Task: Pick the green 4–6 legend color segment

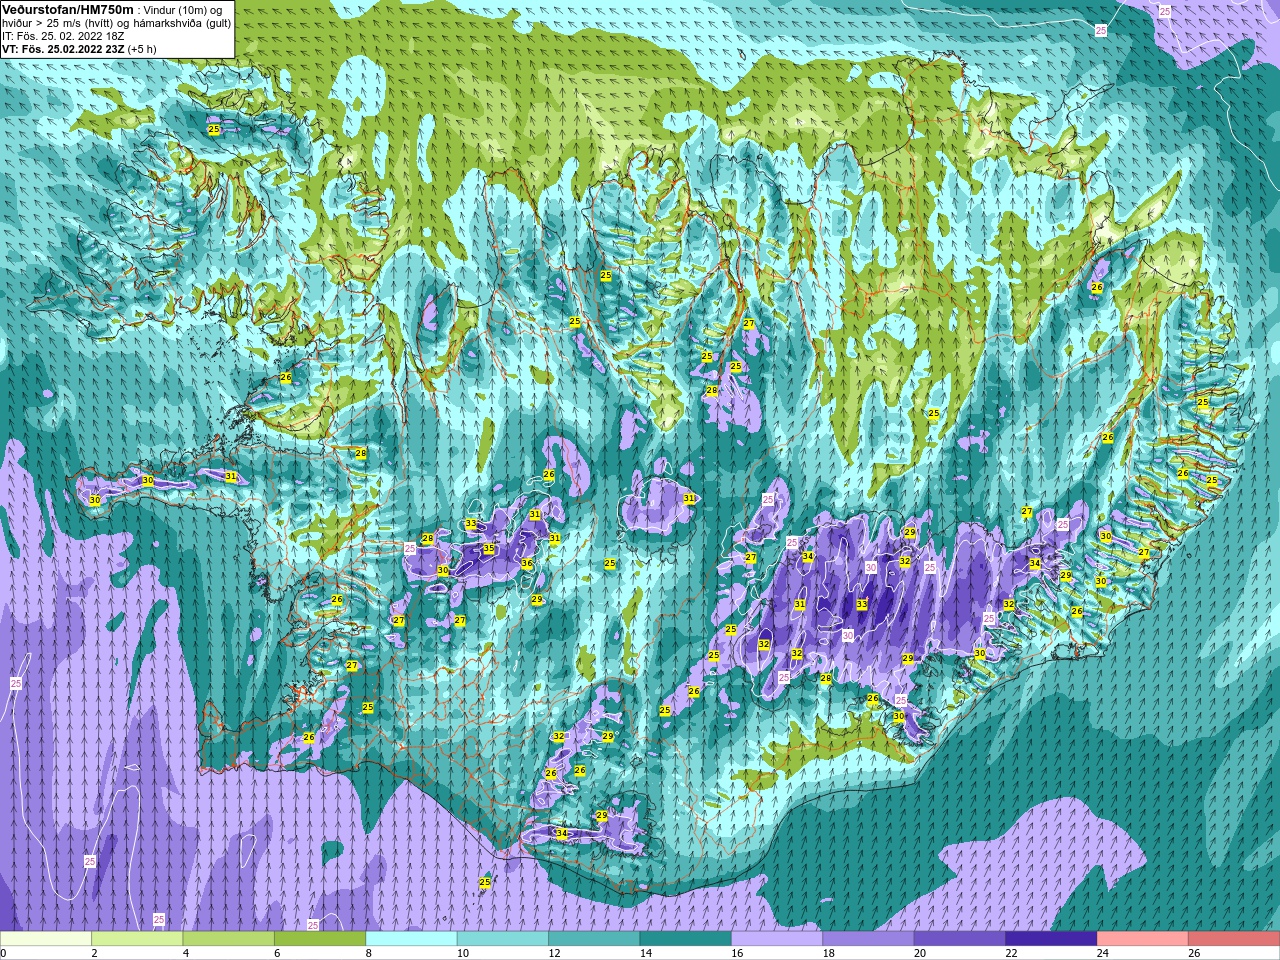Action: [x=229, y=939]
